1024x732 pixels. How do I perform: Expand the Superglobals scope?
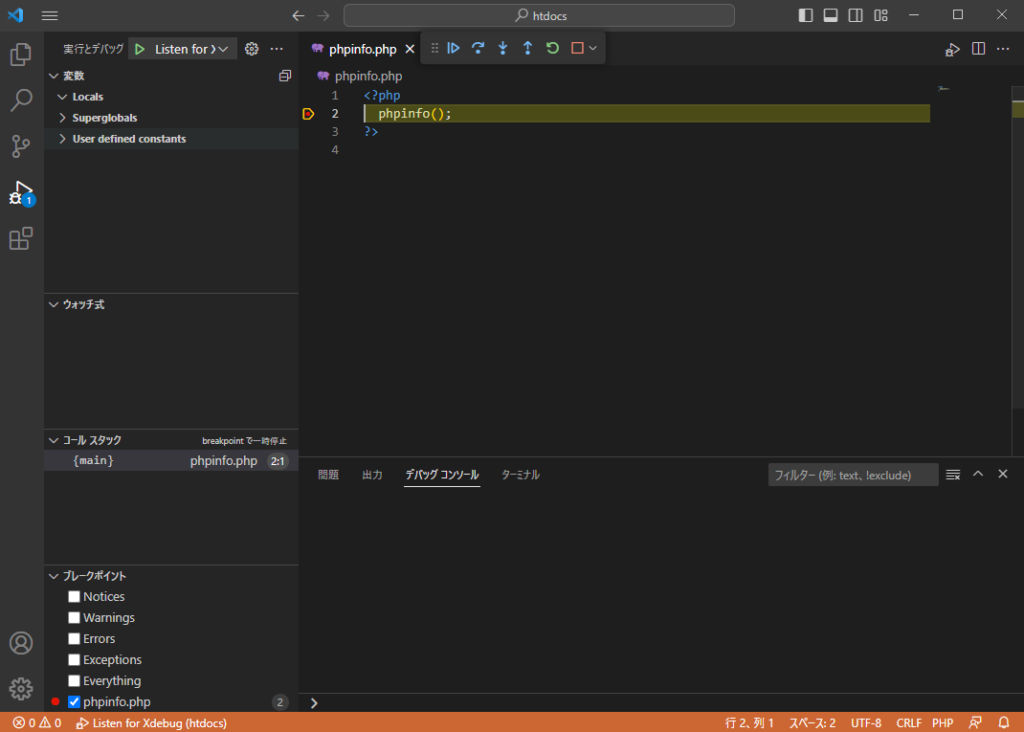[63, 118]
